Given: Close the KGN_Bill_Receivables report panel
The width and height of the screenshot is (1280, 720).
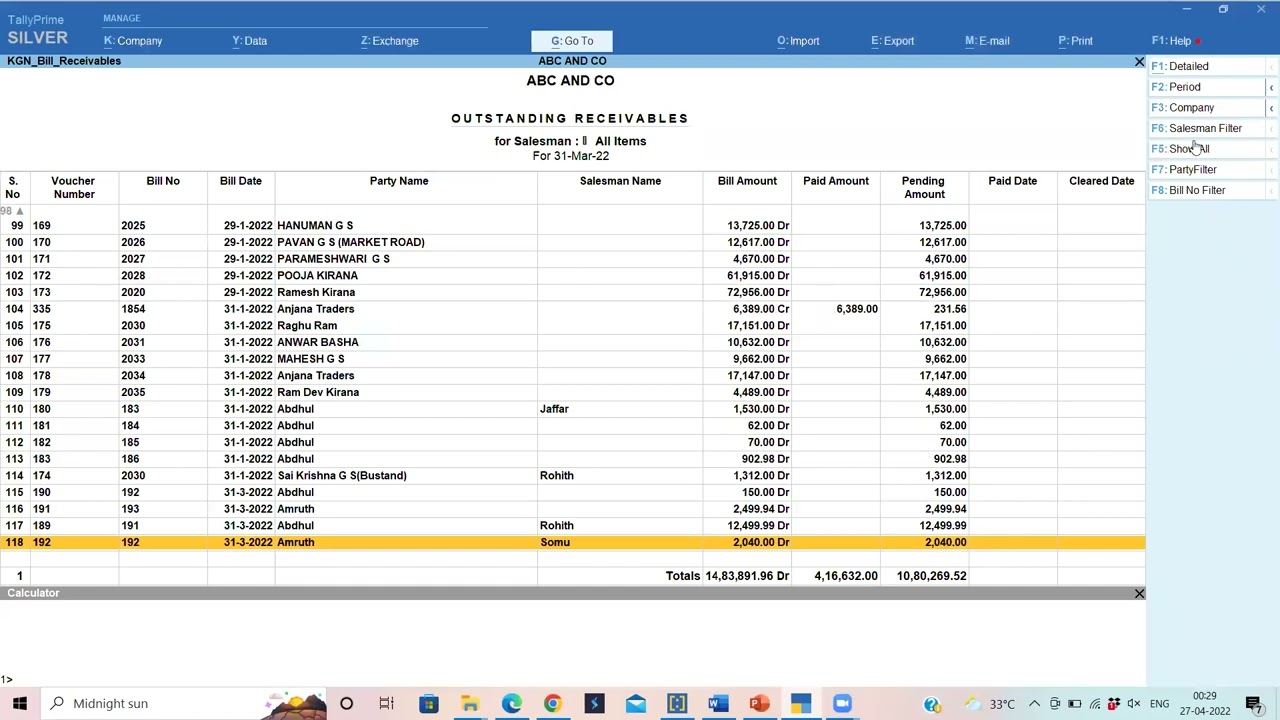Looking at the screenshot, I should click(x=1139, y=62).
